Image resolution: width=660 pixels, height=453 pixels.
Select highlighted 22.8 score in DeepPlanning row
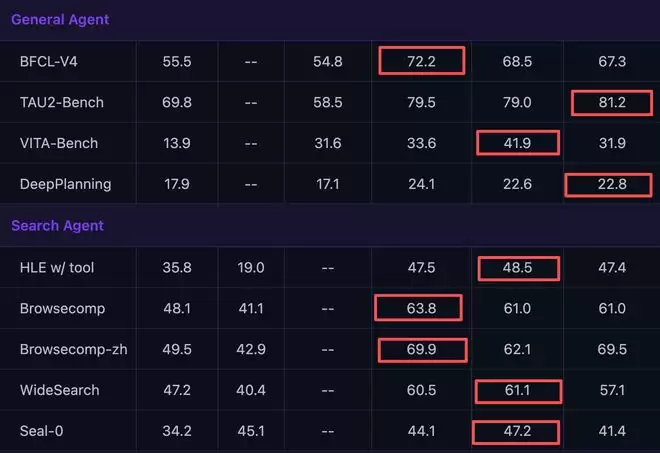pyautogui.click(x=609, y=184)
